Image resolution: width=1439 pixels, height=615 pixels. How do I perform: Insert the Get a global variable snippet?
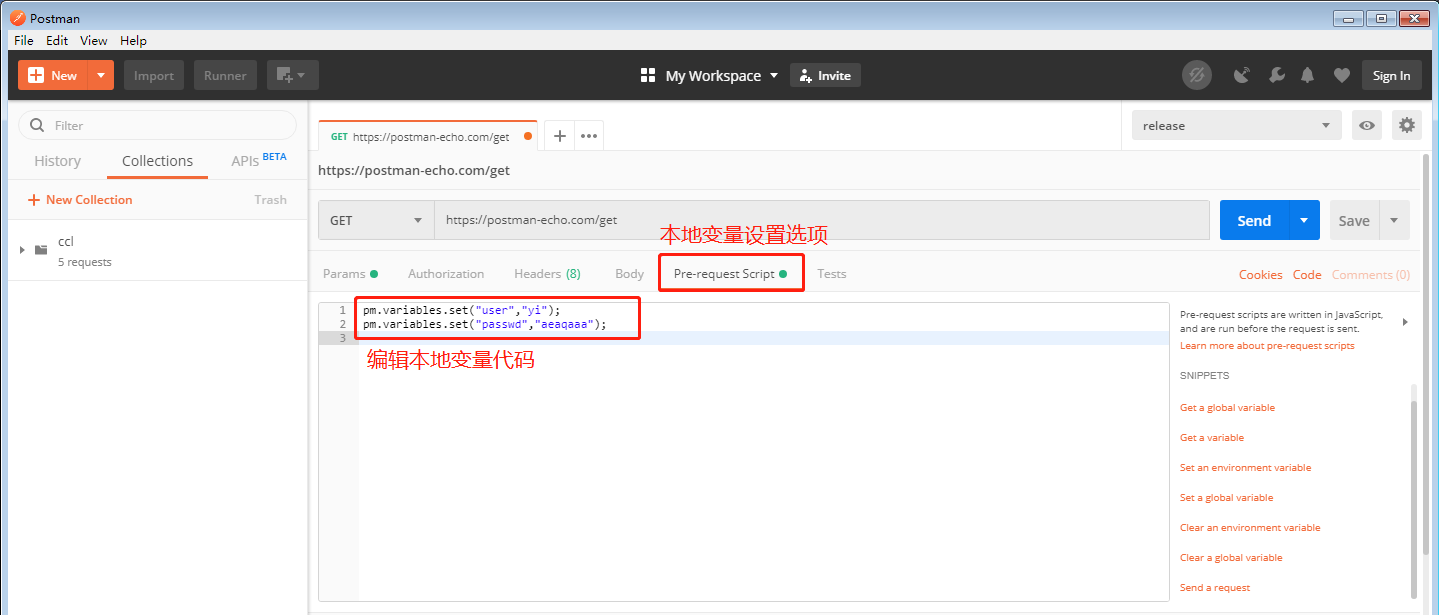point(1227,408)
